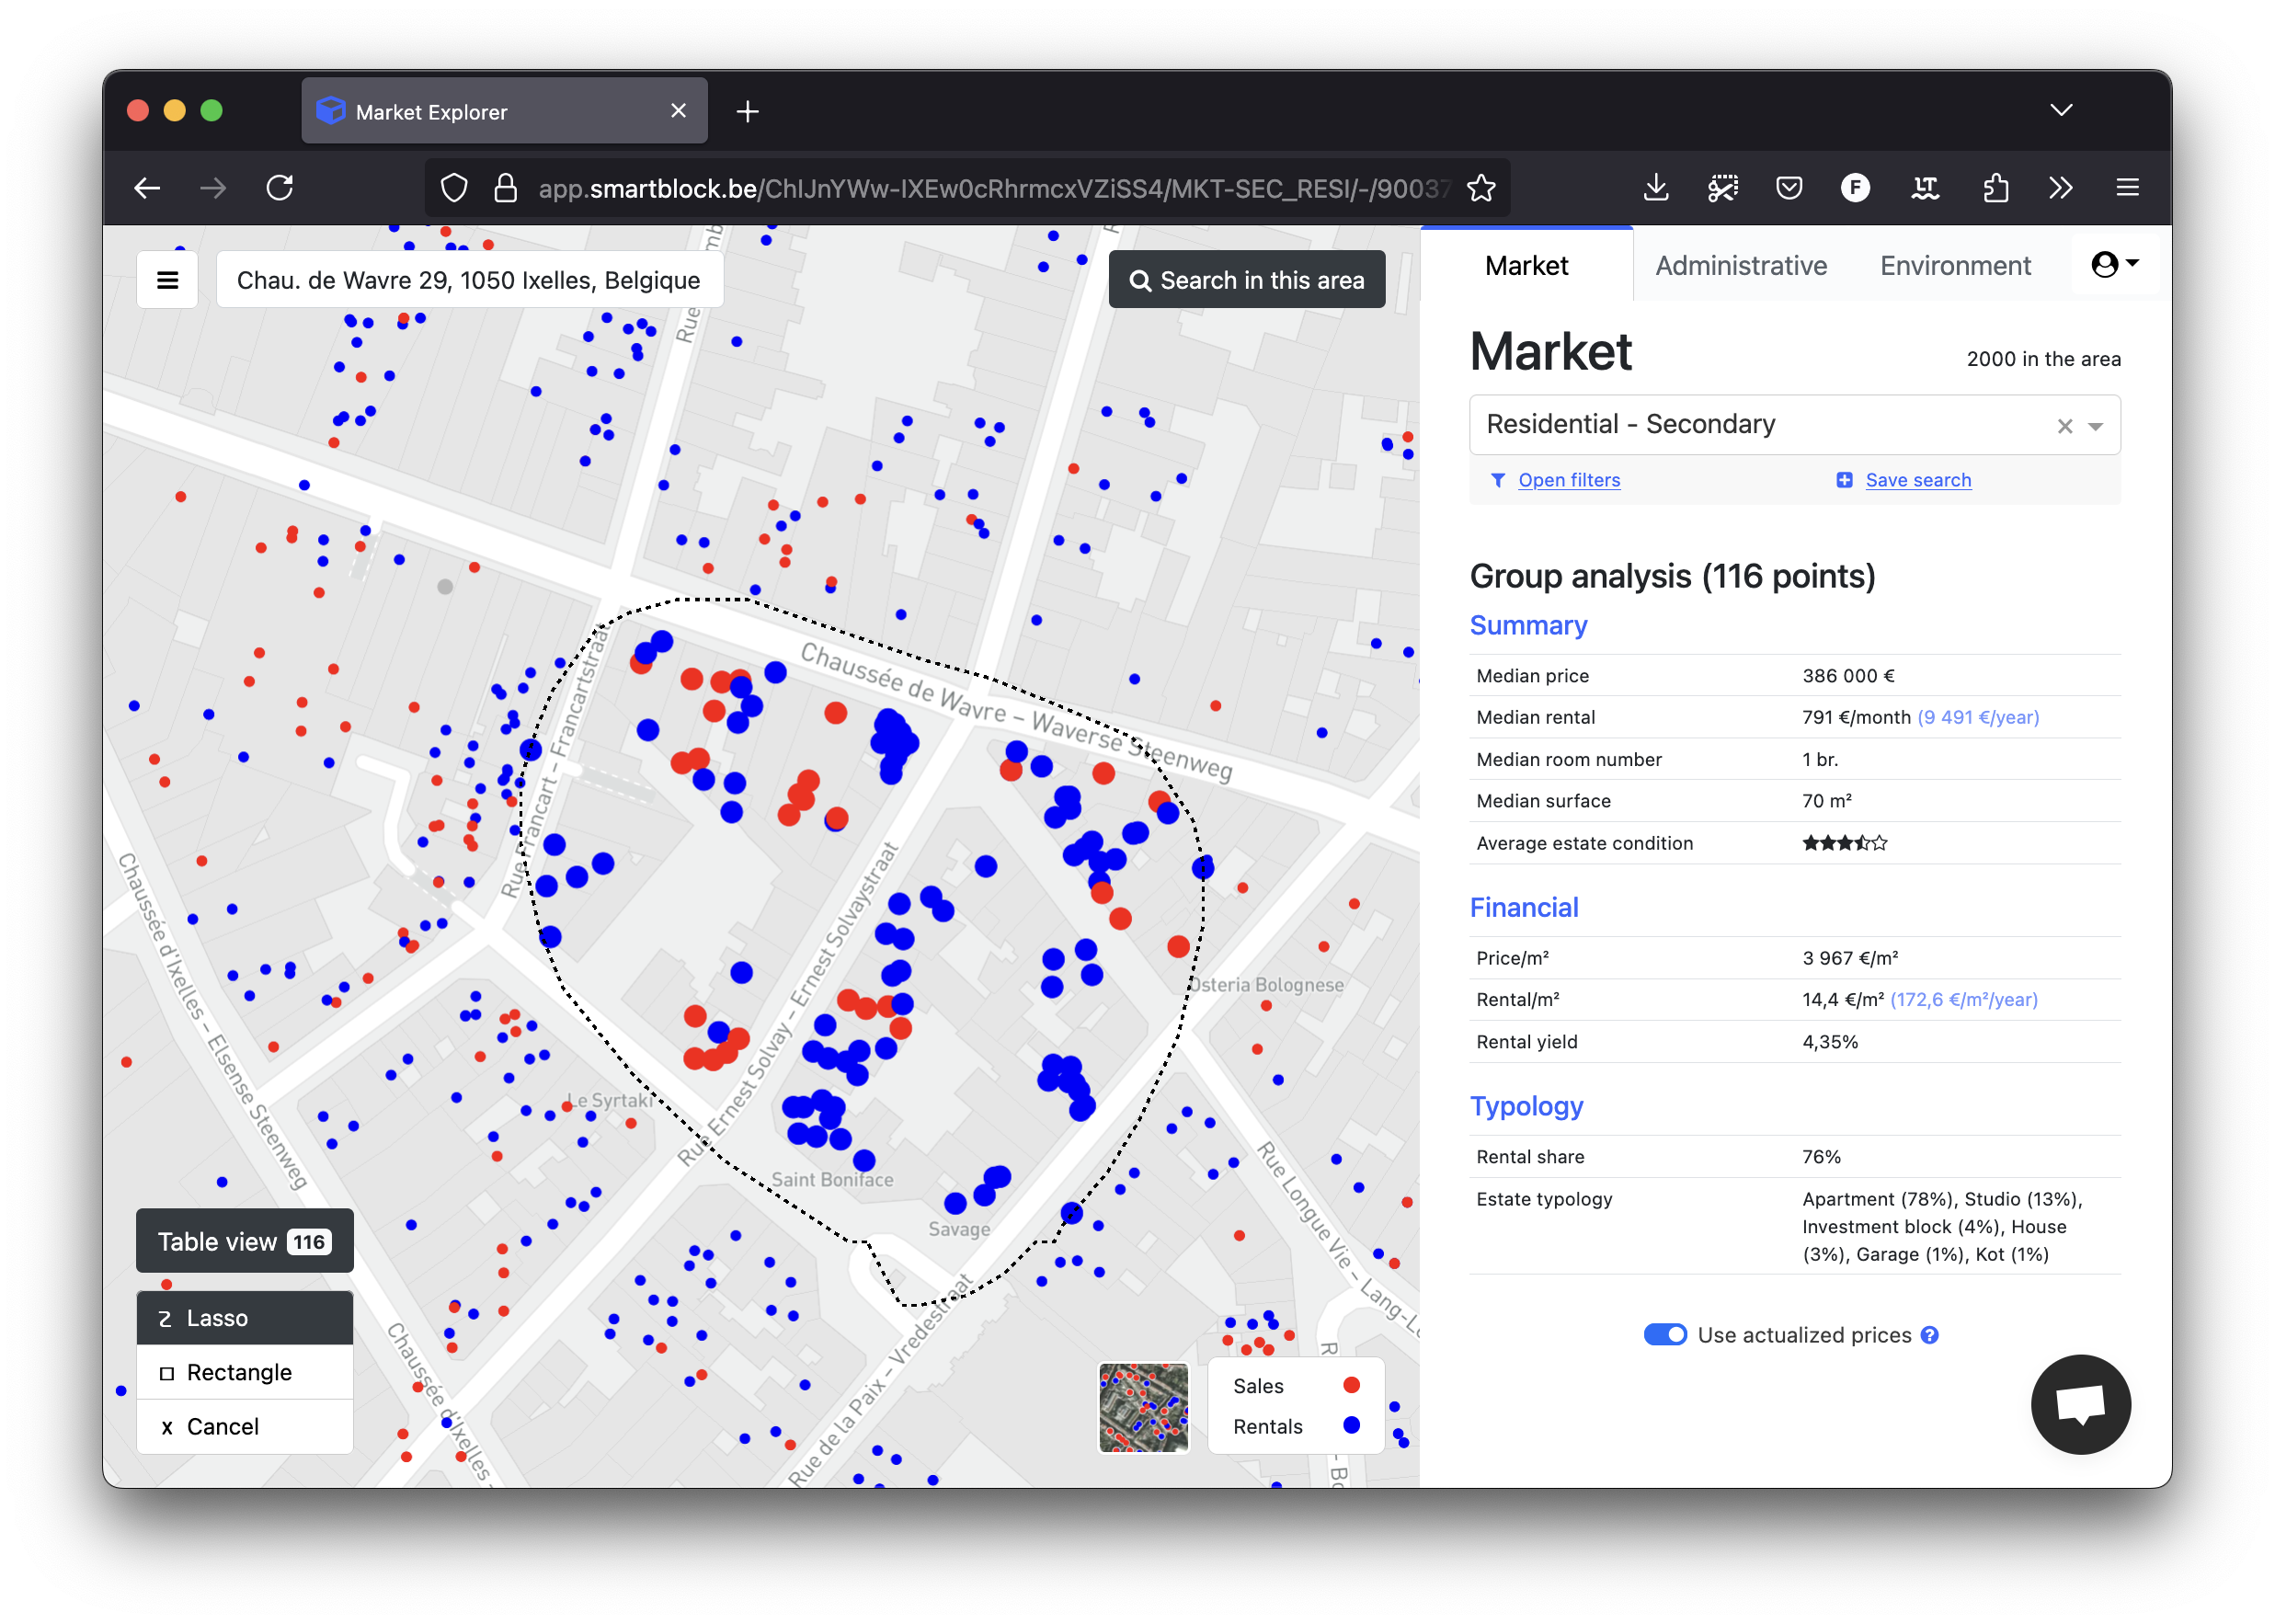Expand the Residential - Secondary dropdown

click(x=2095, y=426)
